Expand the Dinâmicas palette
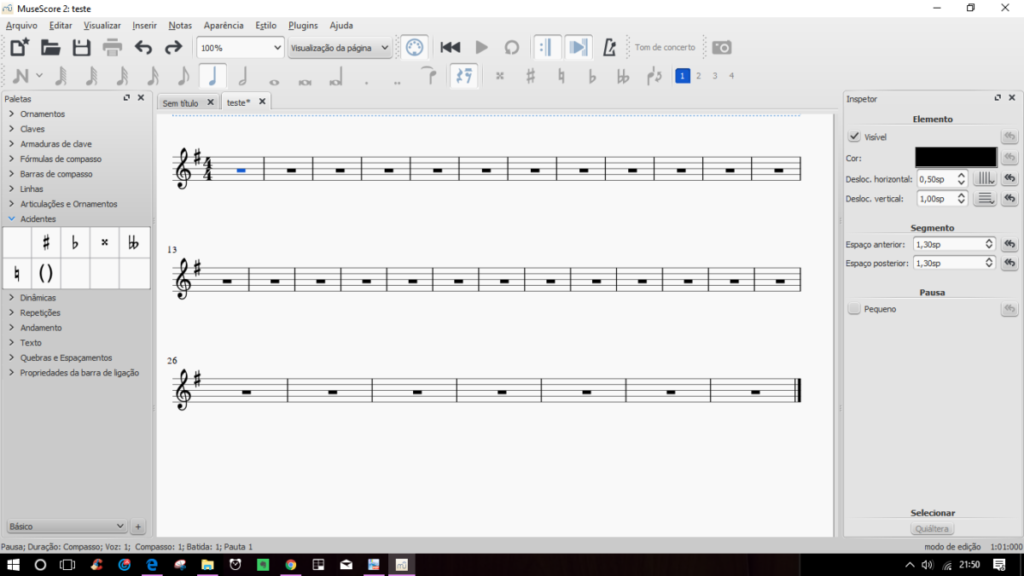1024x576 pixels. 38,297
